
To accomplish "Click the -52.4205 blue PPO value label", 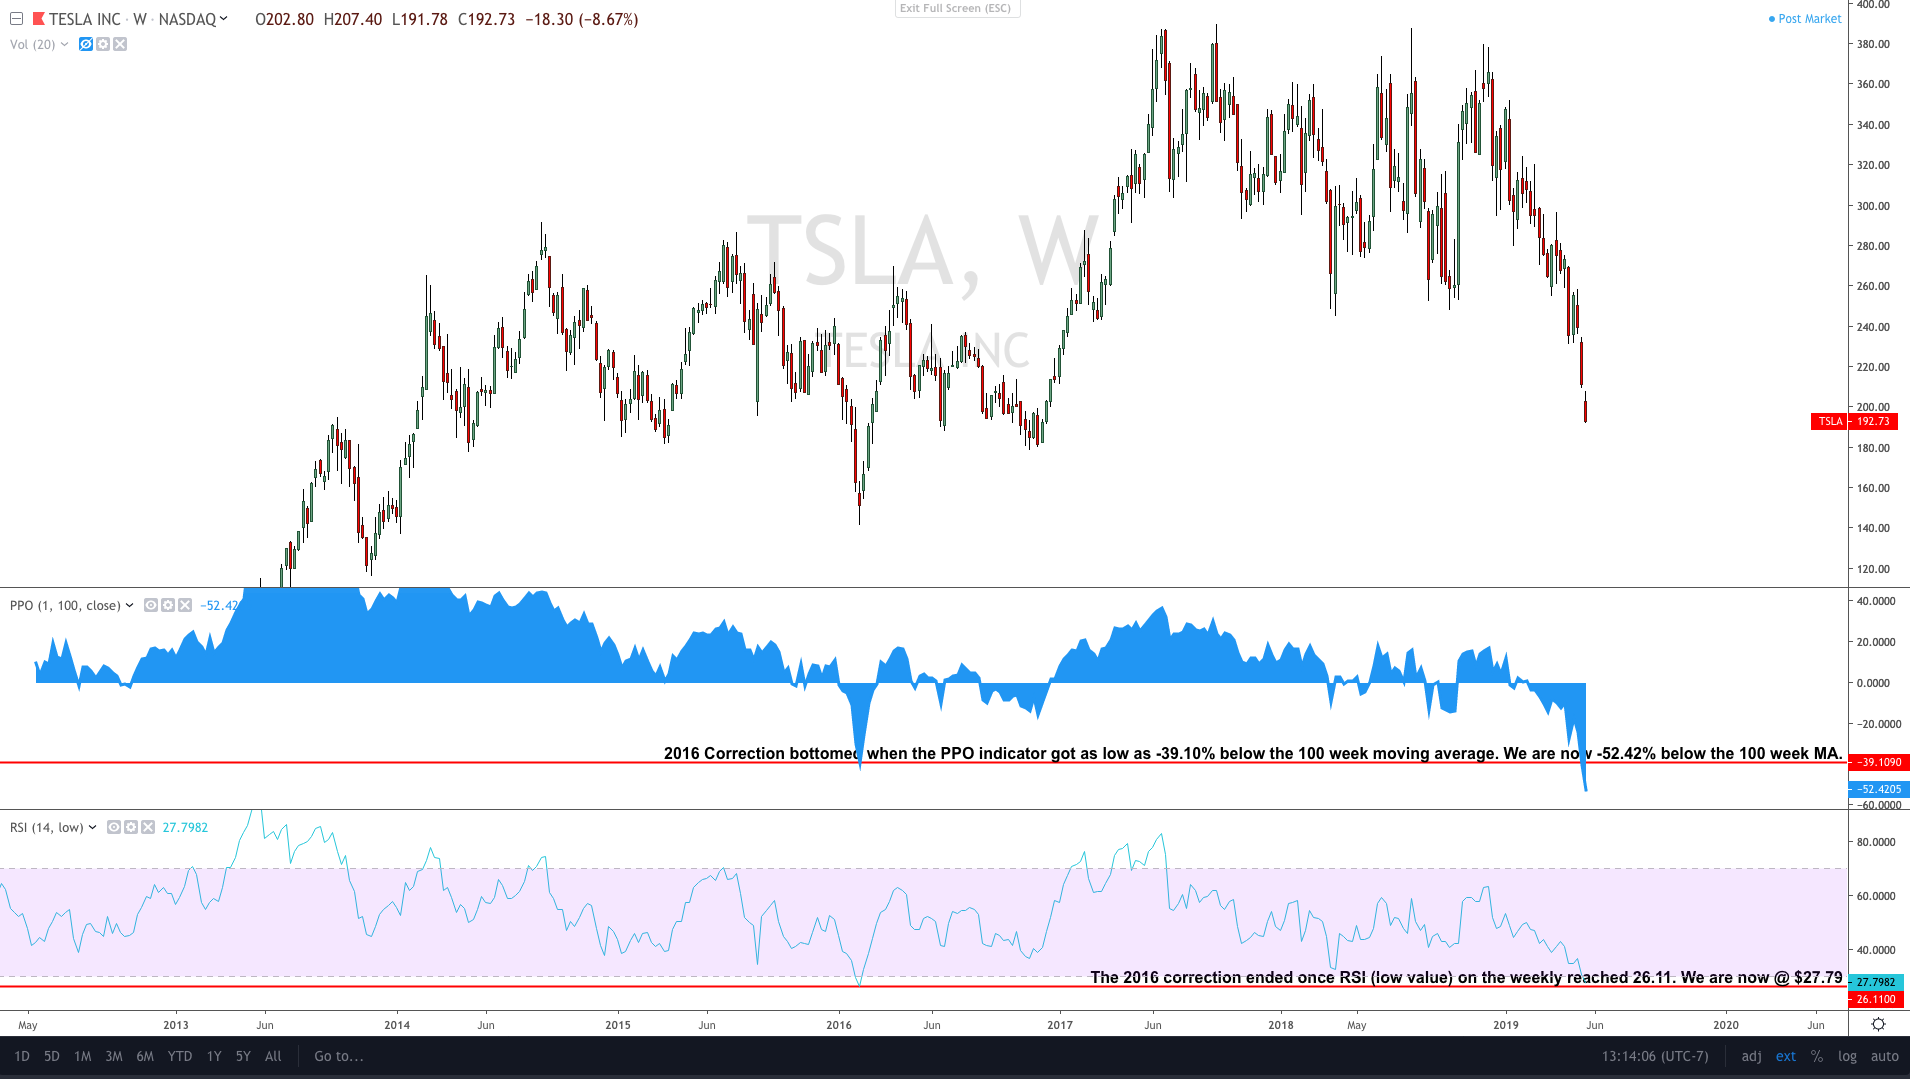I will pos(1879,789).
